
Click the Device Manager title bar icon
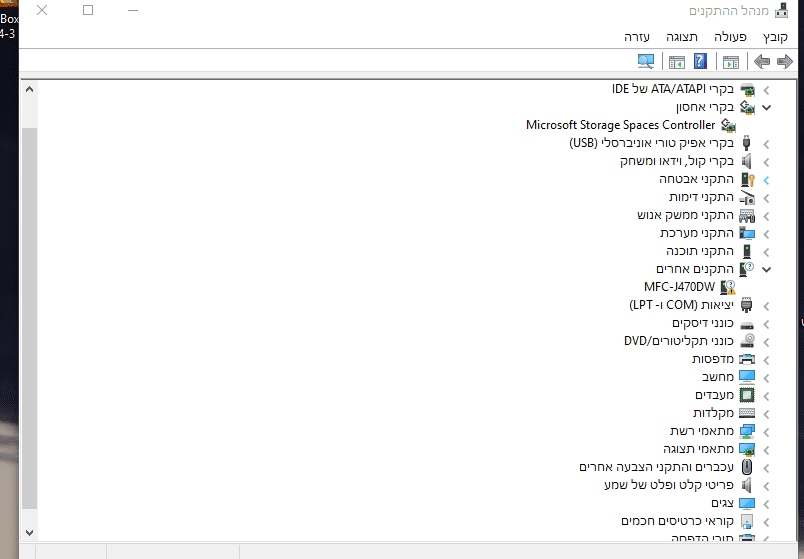(781, 10)
